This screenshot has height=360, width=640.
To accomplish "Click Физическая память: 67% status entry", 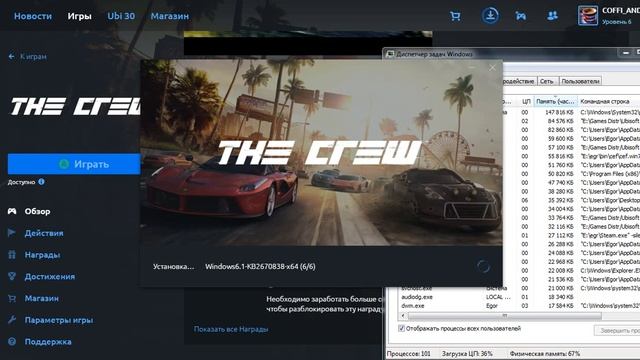I will [544, 353].
